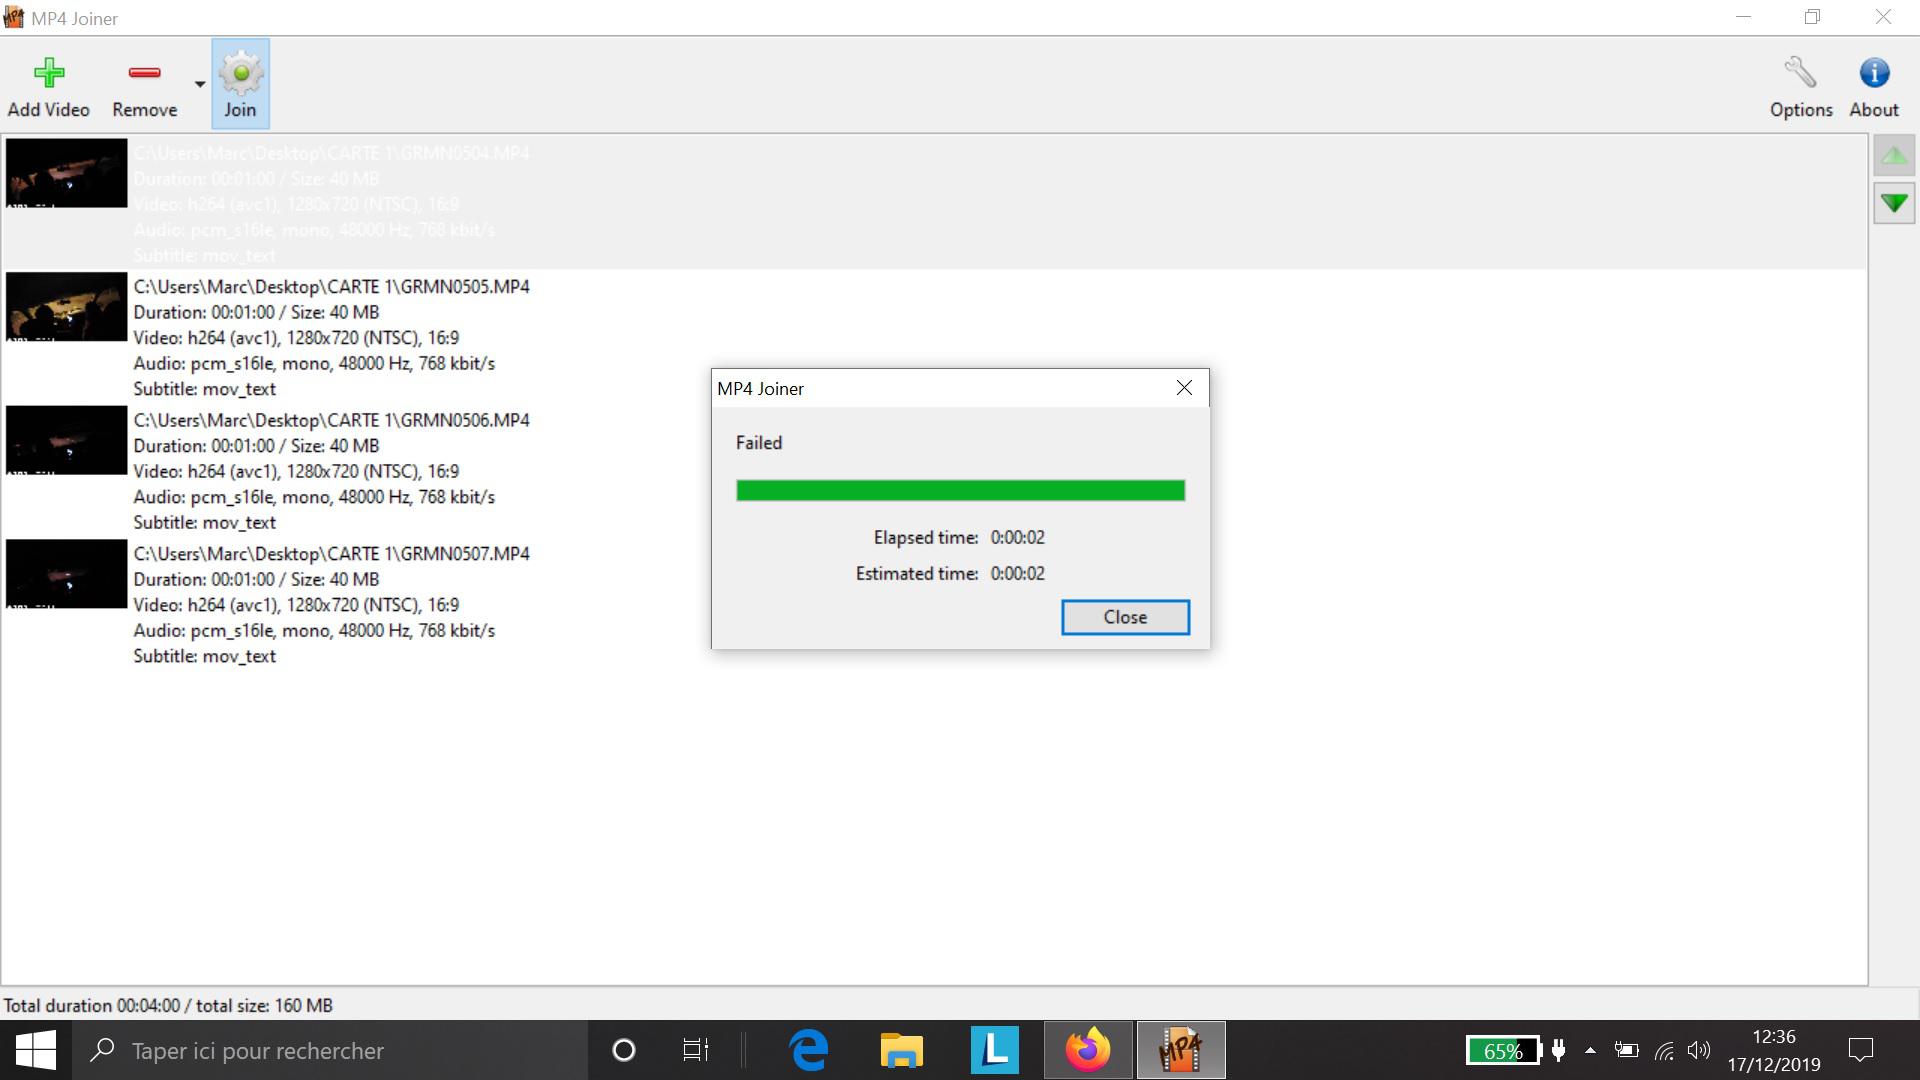This screenshot has height=1080, width=1920.
Task: Switch to Firefox on the taskbar
Action: [x=1087, y=1050]
